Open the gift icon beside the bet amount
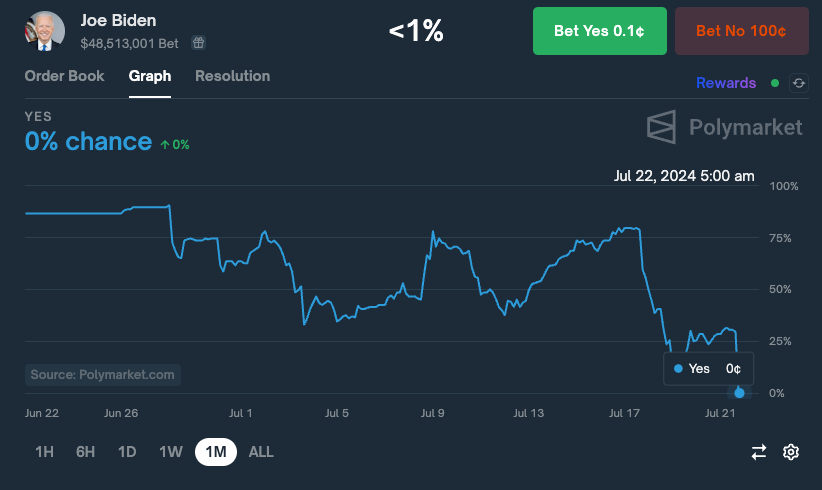Image resolution: width=822 pixels, height=490 pixels. (198, 42)
